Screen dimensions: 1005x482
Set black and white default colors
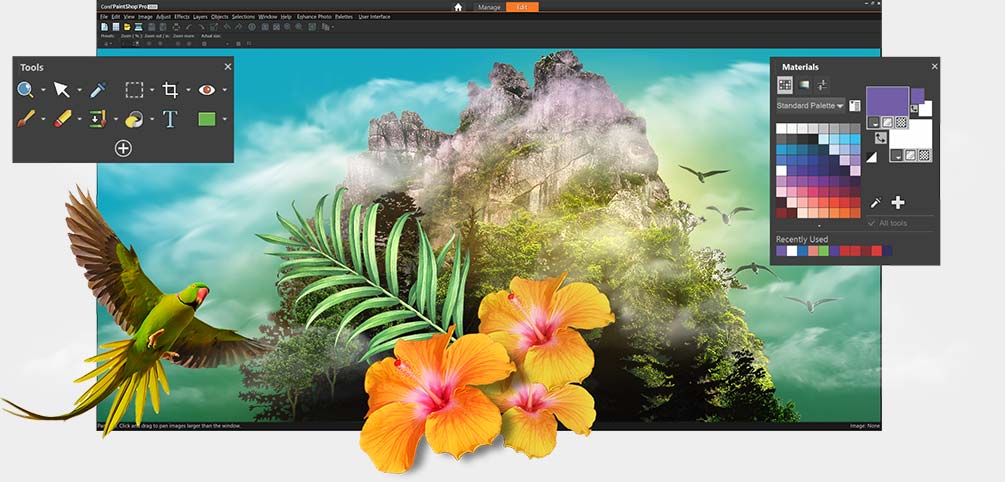point(871,157)
